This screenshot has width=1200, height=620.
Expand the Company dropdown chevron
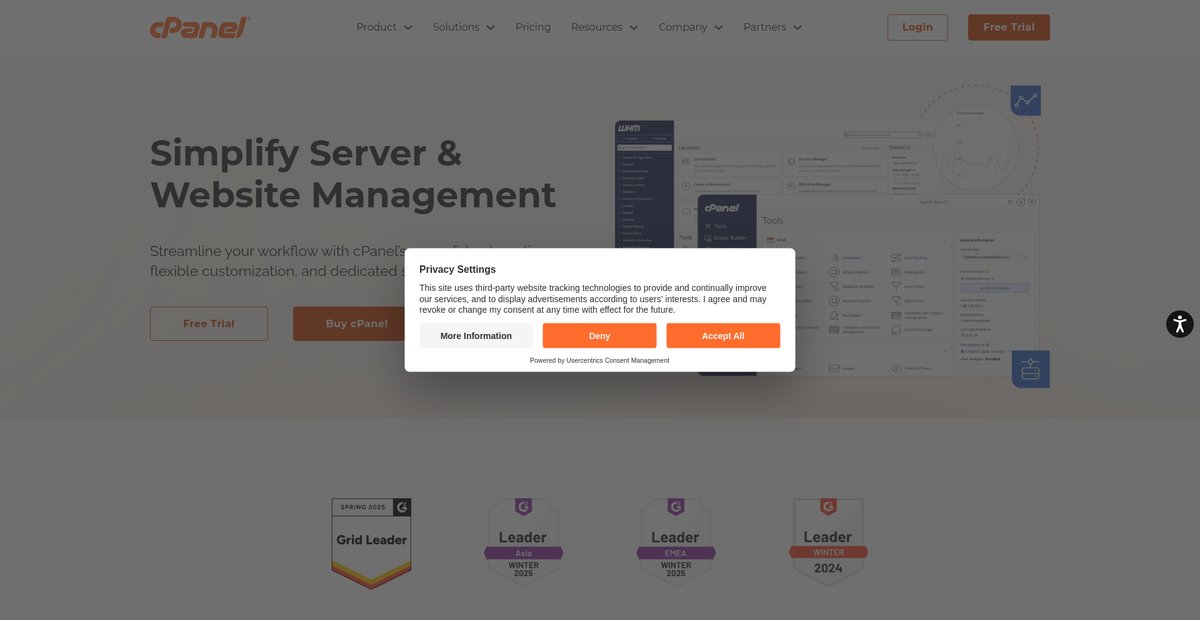(718, 27)
